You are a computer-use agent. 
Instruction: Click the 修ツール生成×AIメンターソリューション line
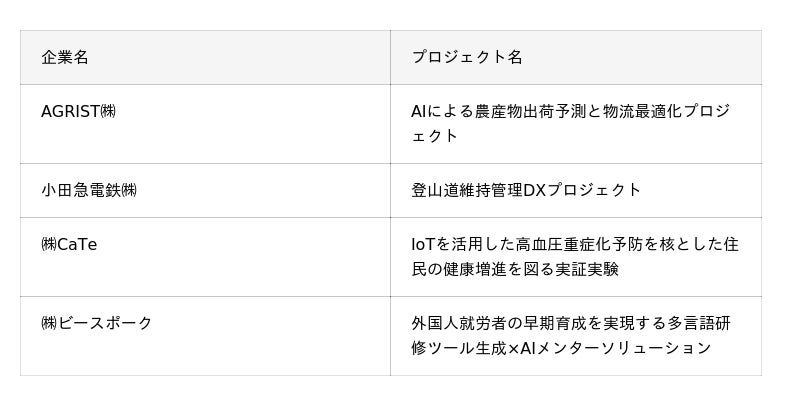(x=560, y=348)
